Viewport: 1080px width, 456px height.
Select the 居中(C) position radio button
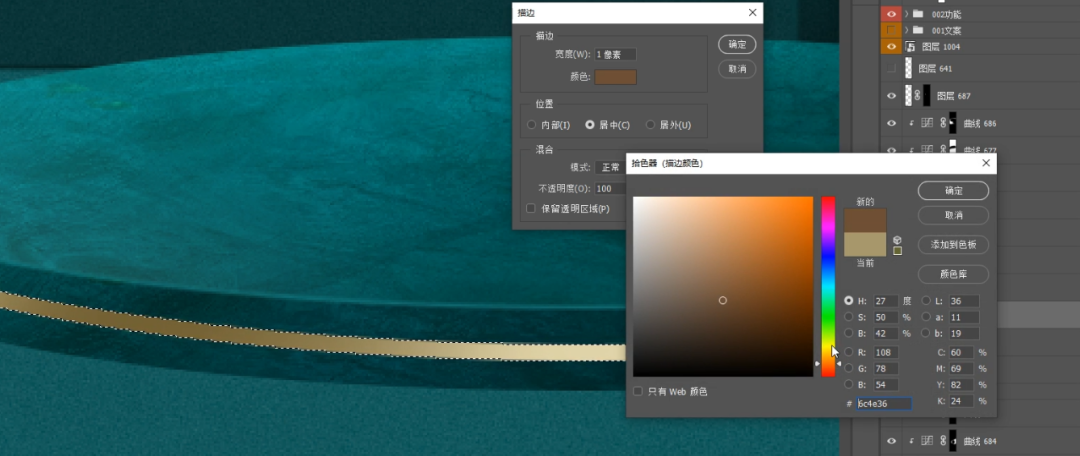pyautogui.click(x=590, y=125)
